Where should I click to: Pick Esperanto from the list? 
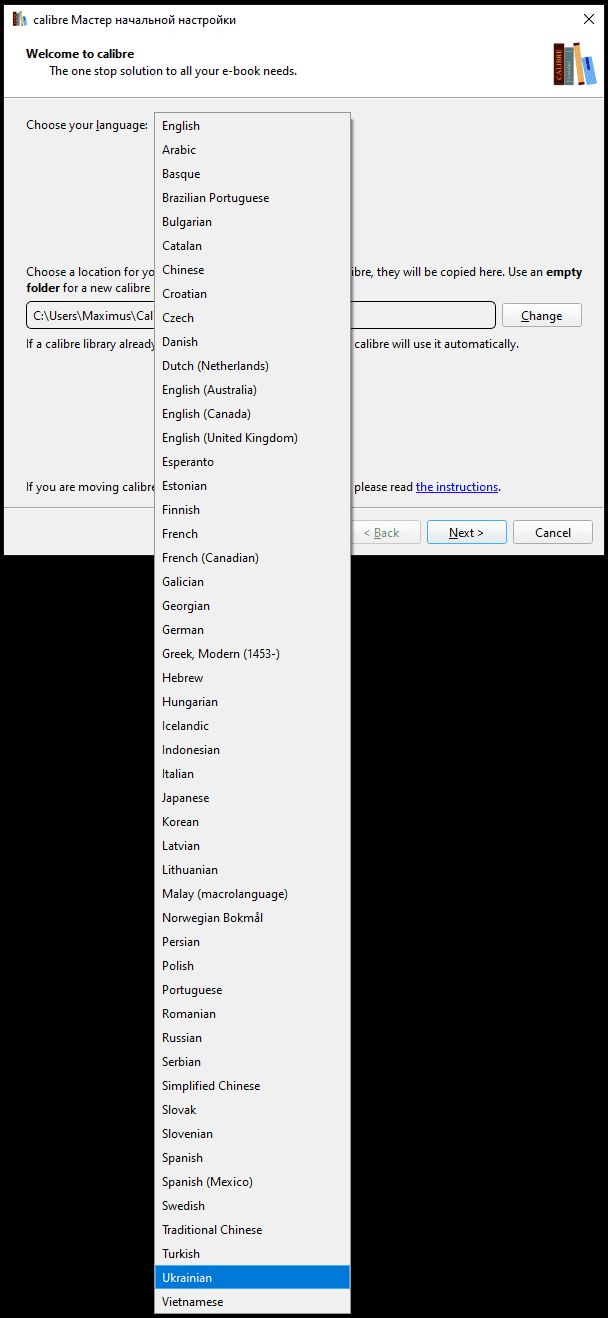click(x=252, y=462)
